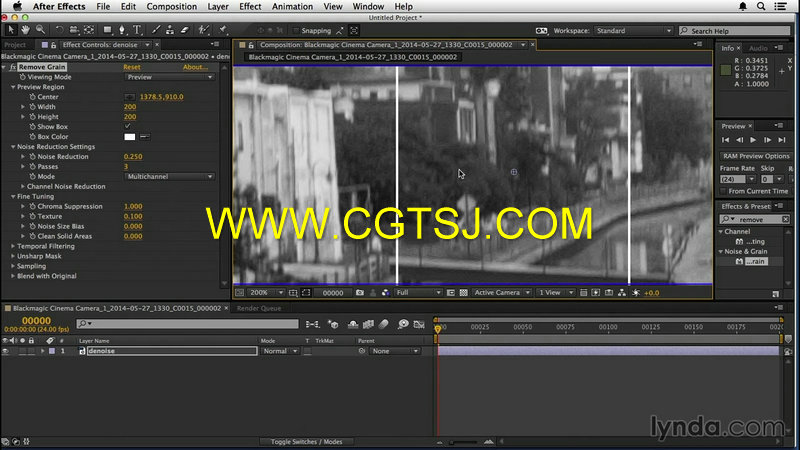Expand the Temporal Filtering group

point(13,246)
